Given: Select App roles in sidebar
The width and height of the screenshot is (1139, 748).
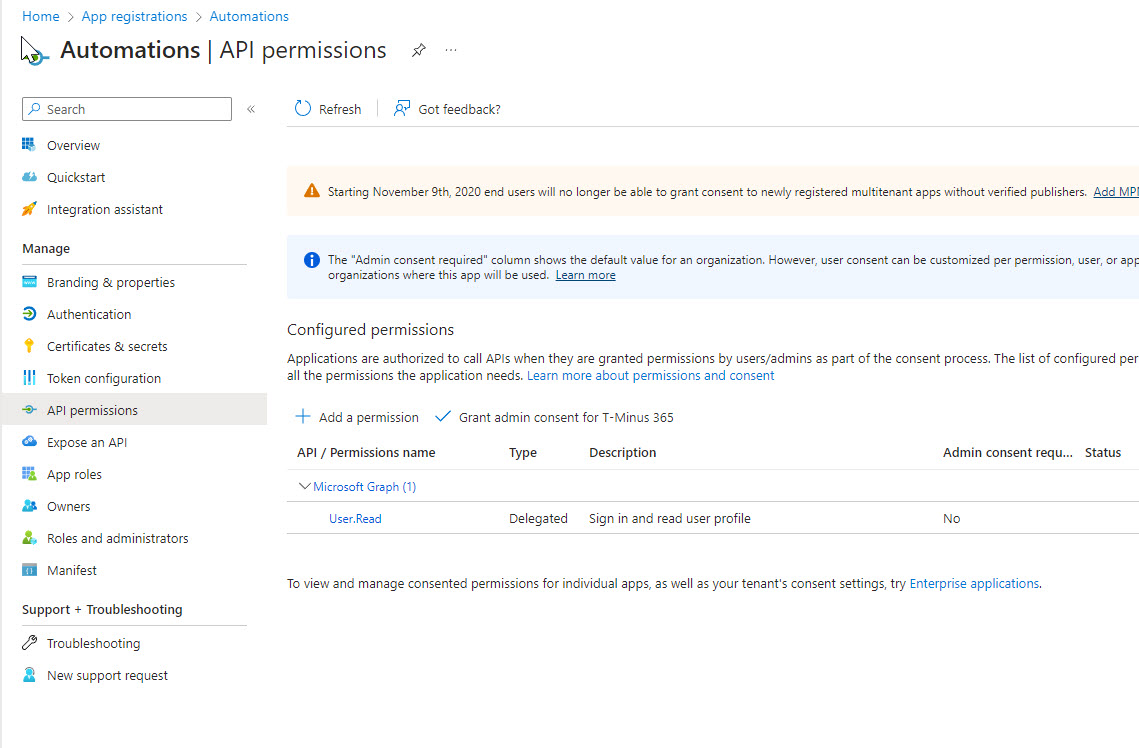Looking at the screenshot, I should 74,474.
